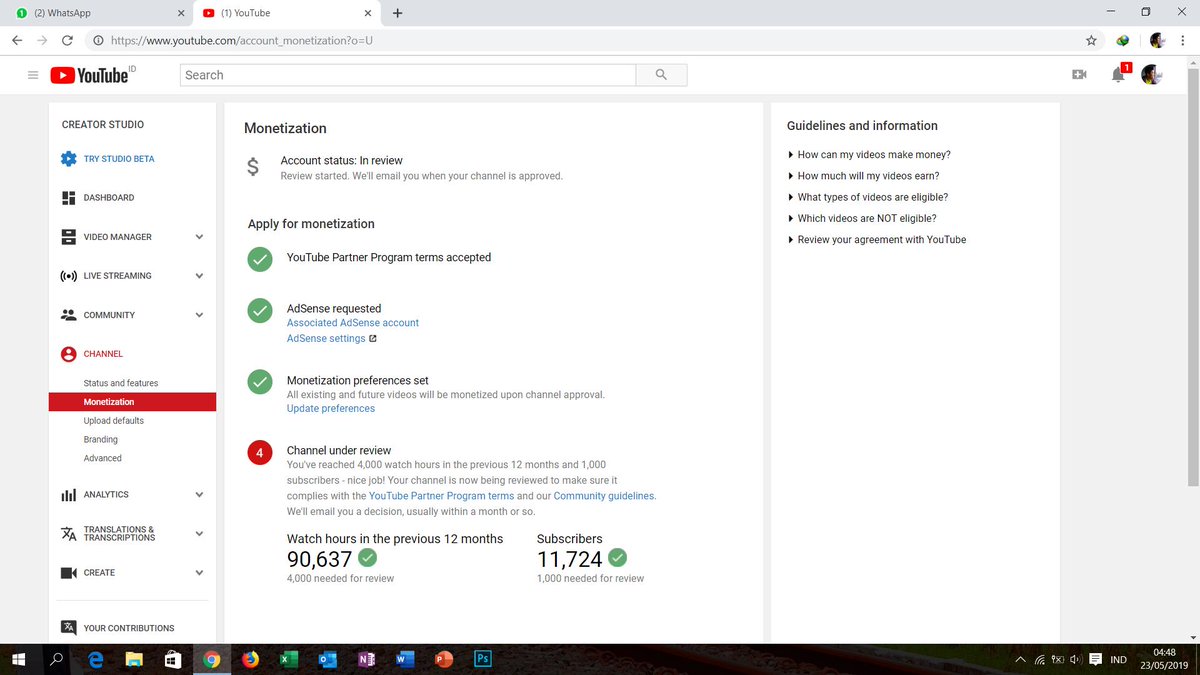Click the Community people icon
The width and height of the screenshot is (1200, 675).
pos(68,315)
